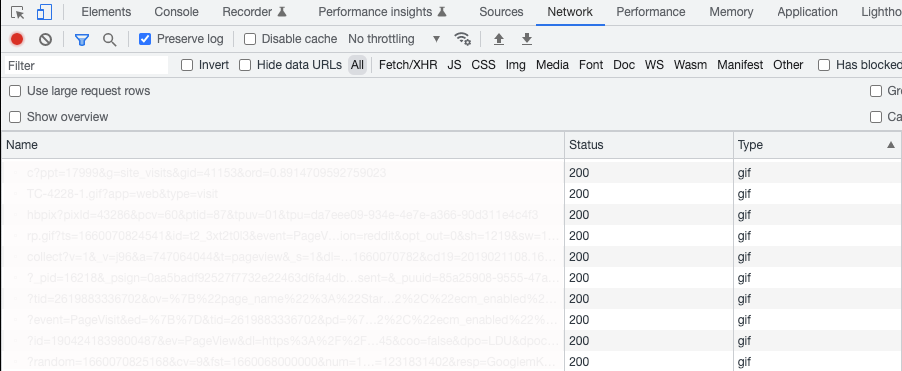Filter requests by Doc

(x=624, y=65)
